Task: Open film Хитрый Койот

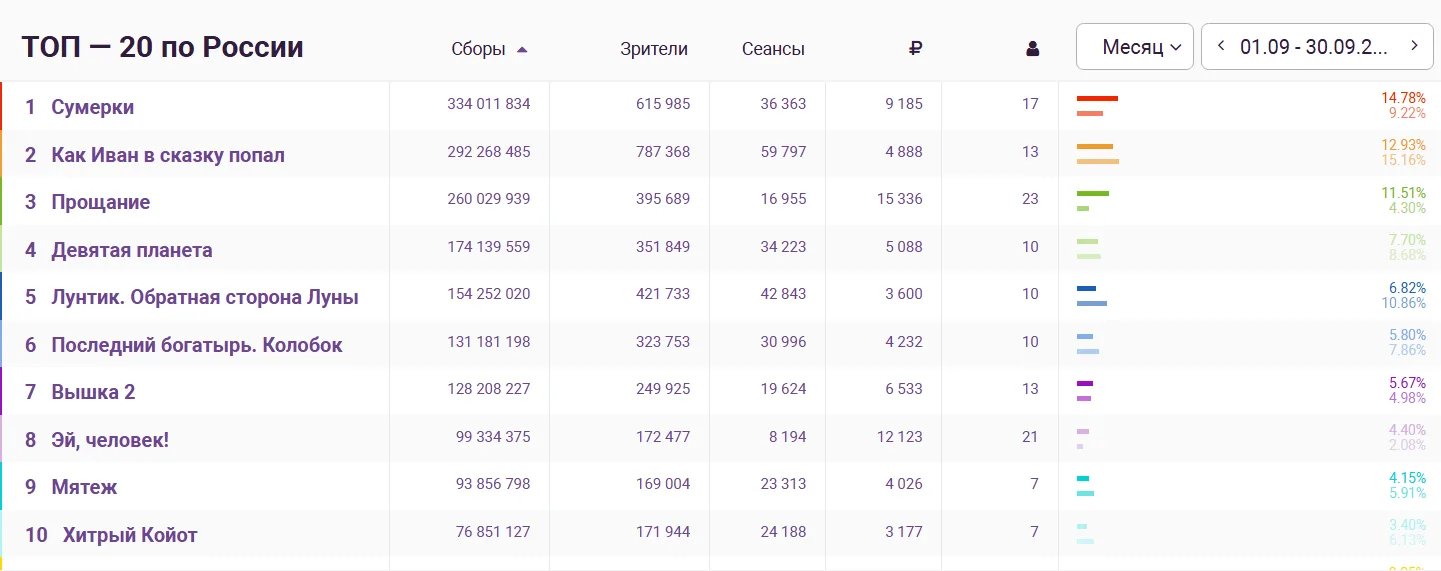Action: [x=130, y=535]
